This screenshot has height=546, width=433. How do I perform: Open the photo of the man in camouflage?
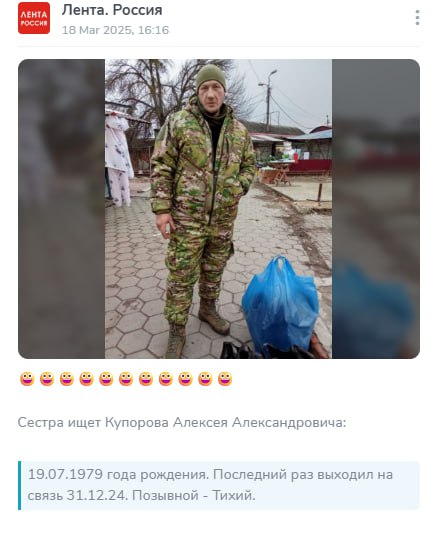pos(218,209)
